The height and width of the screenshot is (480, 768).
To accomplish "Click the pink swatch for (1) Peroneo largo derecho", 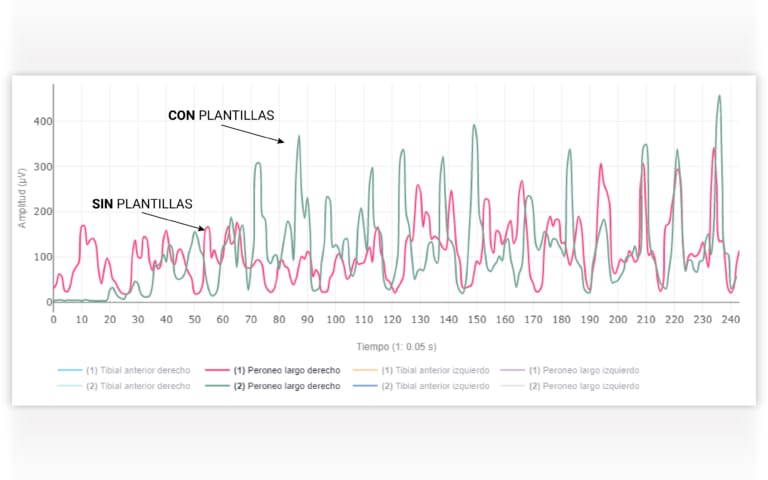I will click(217, 370).
